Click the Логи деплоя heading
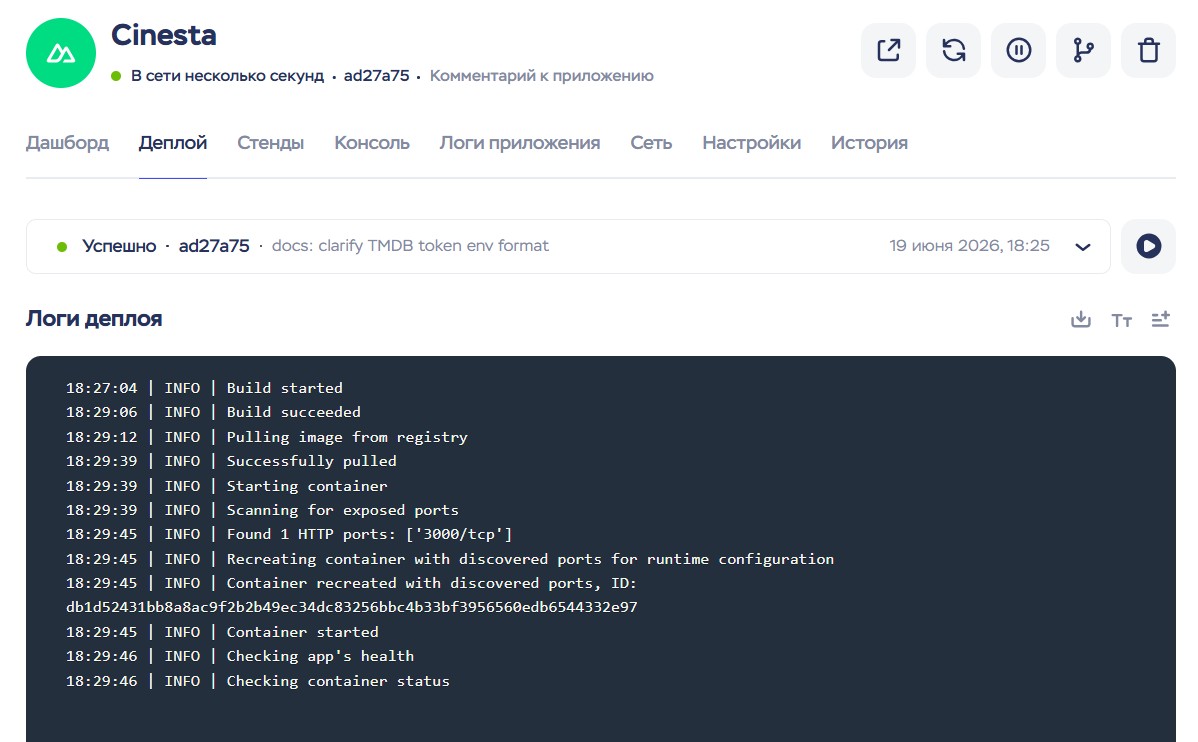The width and height of the screenshot is (1198, 742). tap(94, 319)
